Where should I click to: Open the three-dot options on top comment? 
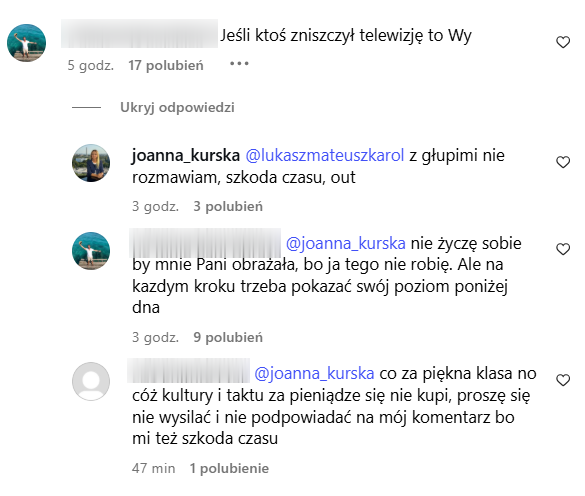click(x=239, y=64)
